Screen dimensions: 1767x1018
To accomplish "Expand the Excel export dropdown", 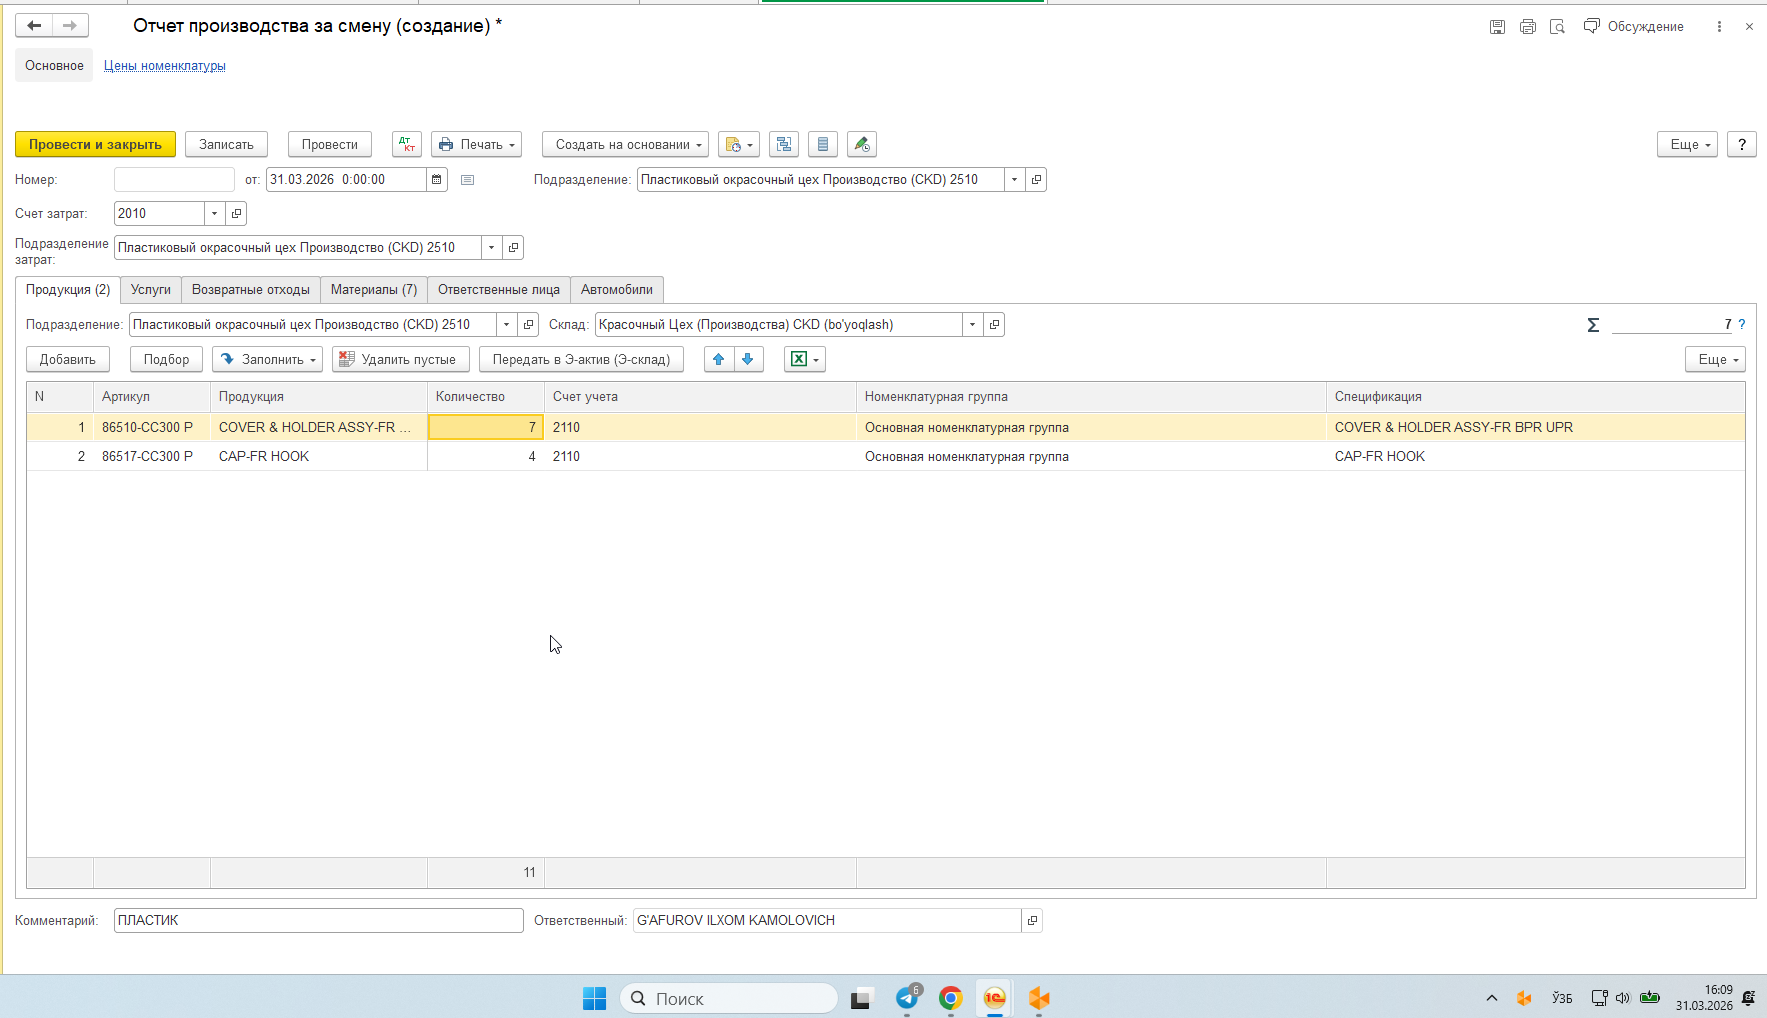I will tap(805, 360).
